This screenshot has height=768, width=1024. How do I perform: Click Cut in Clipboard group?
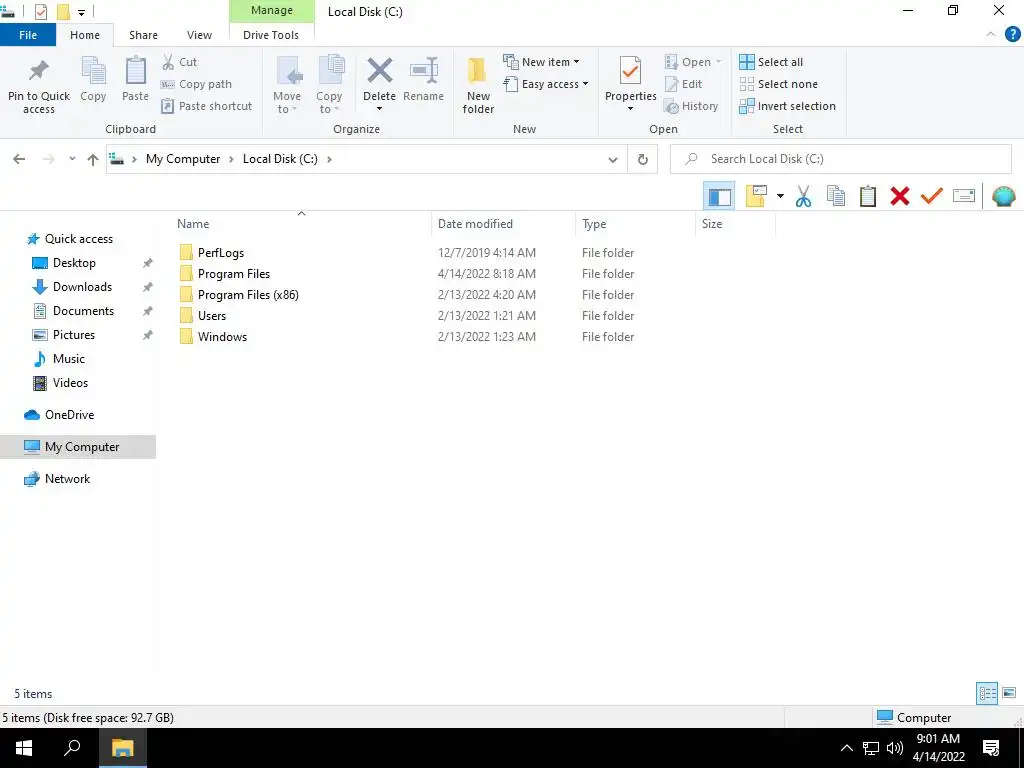pyautogui.click(x=180, y=62)
